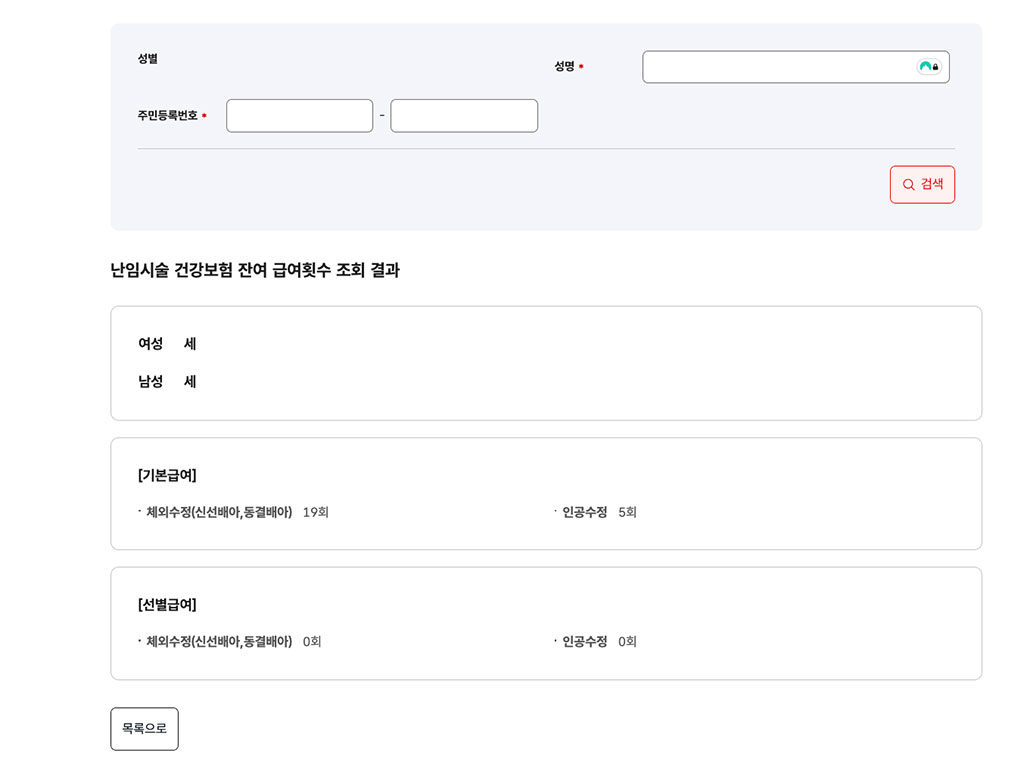The width and height of the screenshot is (1024, 768).
Task: Select the magnifier icon on the 검색 button
Action: tap(908, 184)
